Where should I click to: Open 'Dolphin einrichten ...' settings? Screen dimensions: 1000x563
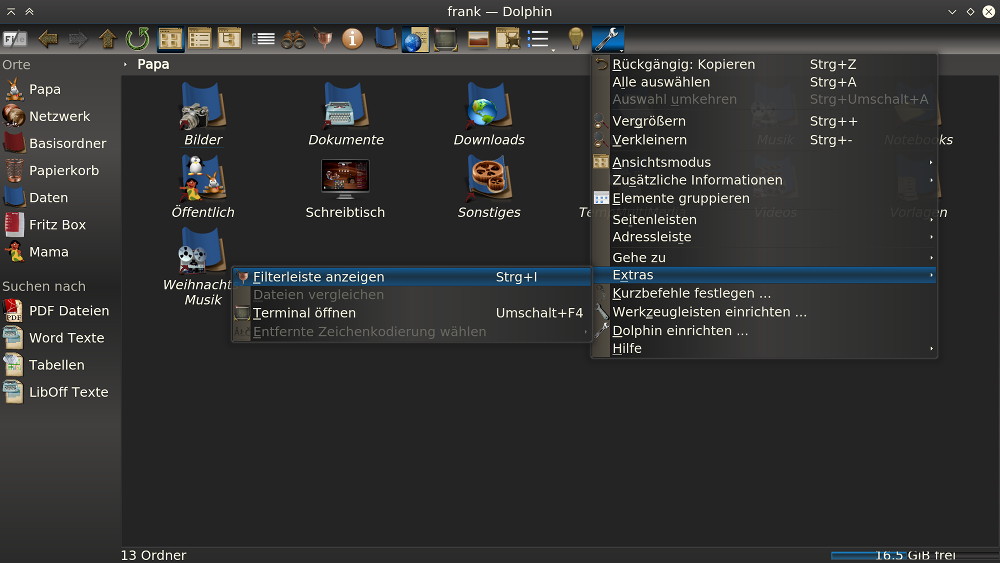(x=764, y=330)
